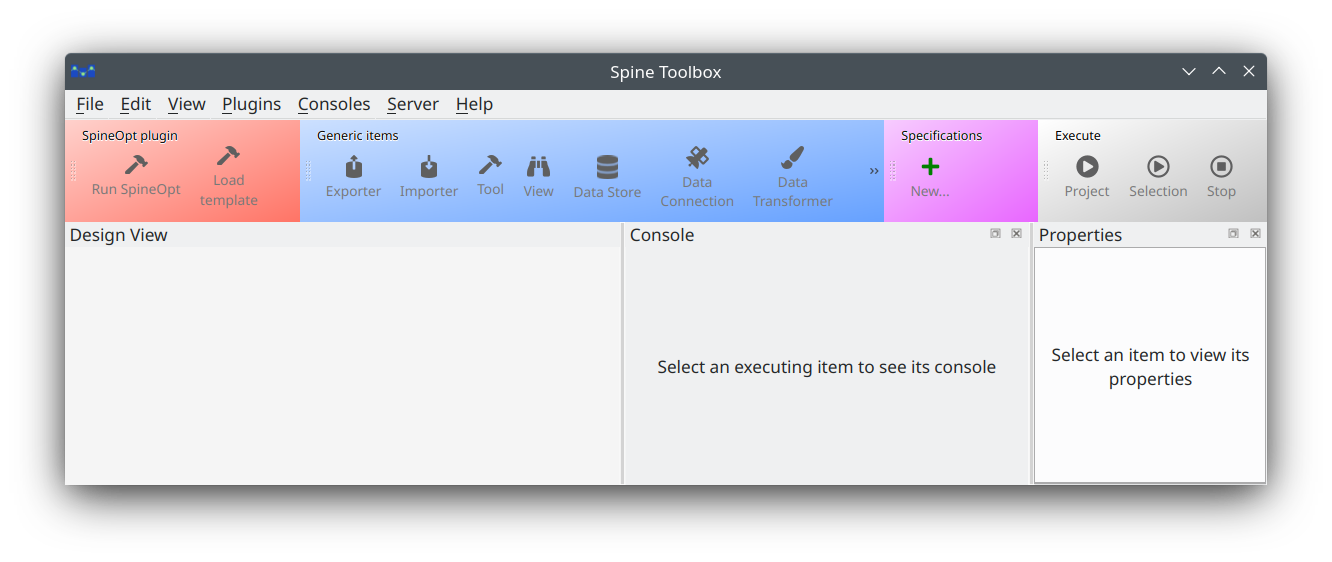Close the Spine Toolbox window
The image size is (1332, 562).
[x=1249, y=71]
